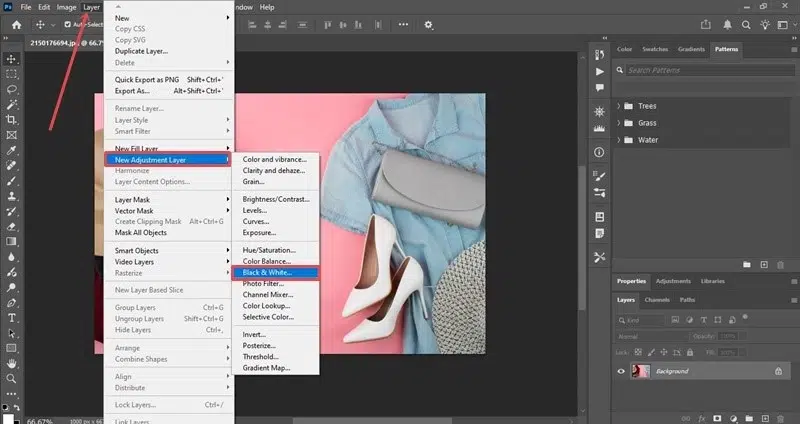Image resolution: width=800 pixels, height=424 pixels.
Task: Open the blend mode Normal dropdown
Action: coord(651,336)
